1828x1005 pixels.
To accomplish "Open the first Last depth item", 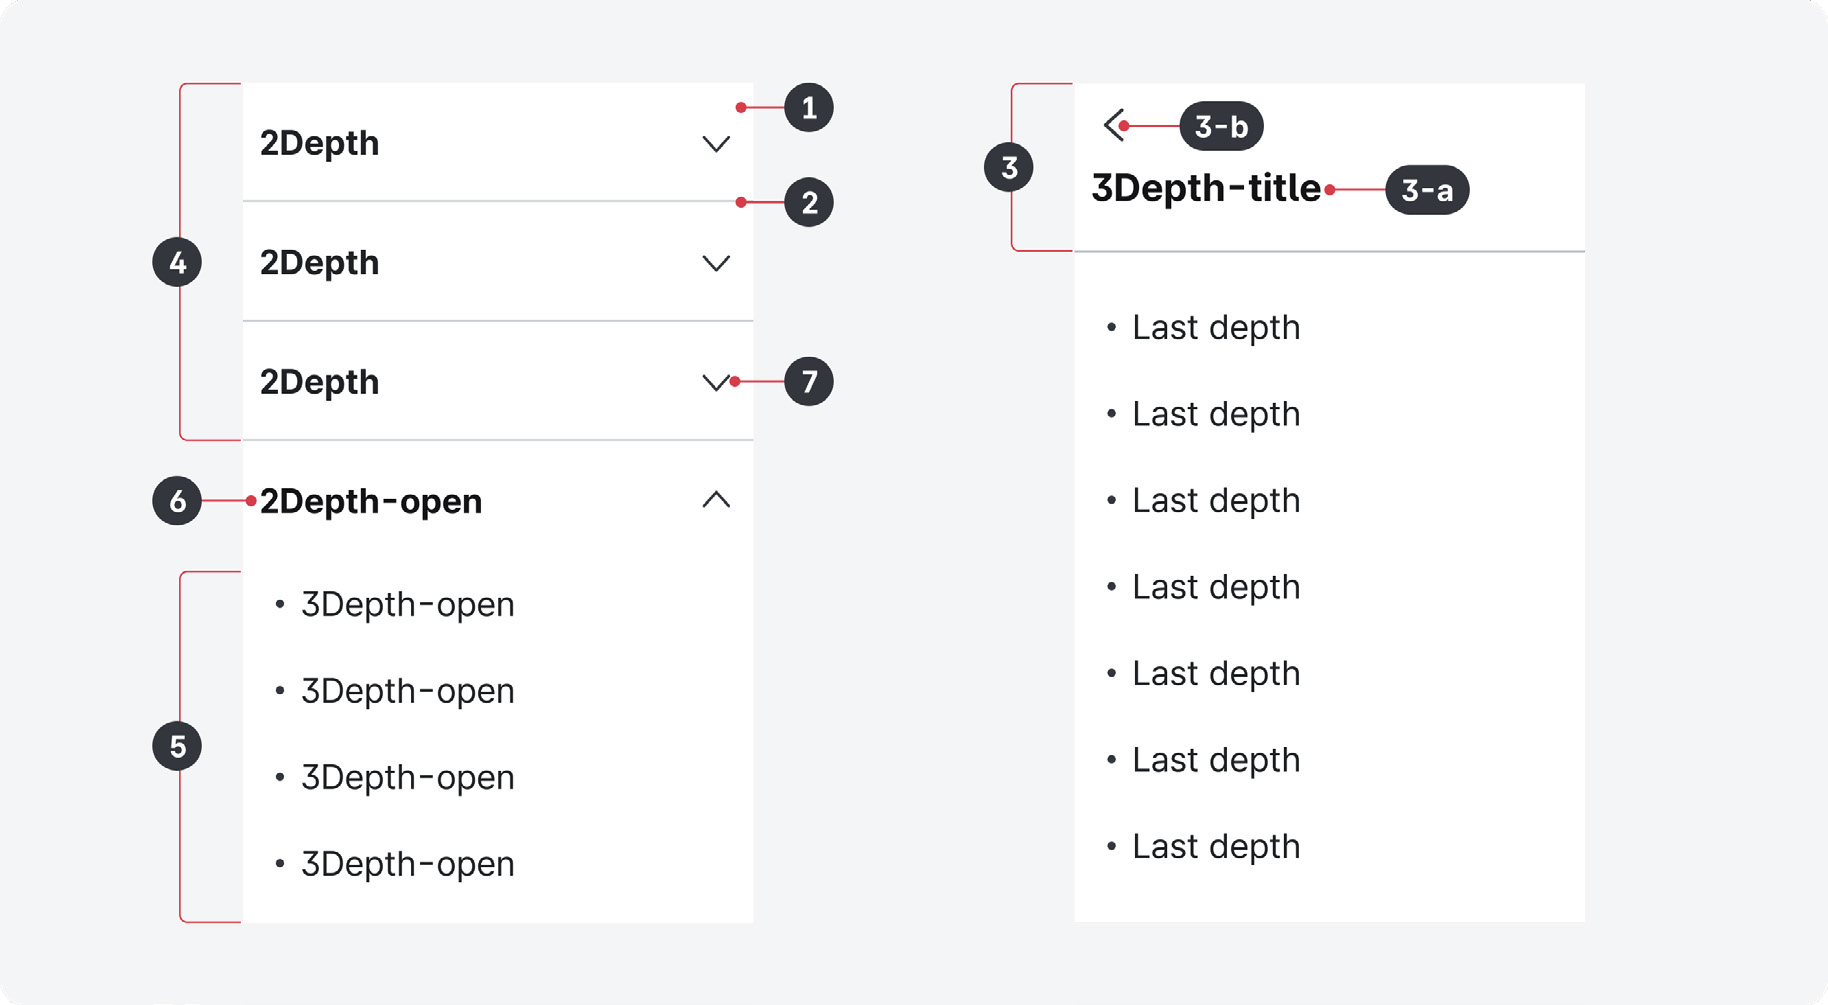I will point(1216,327).
